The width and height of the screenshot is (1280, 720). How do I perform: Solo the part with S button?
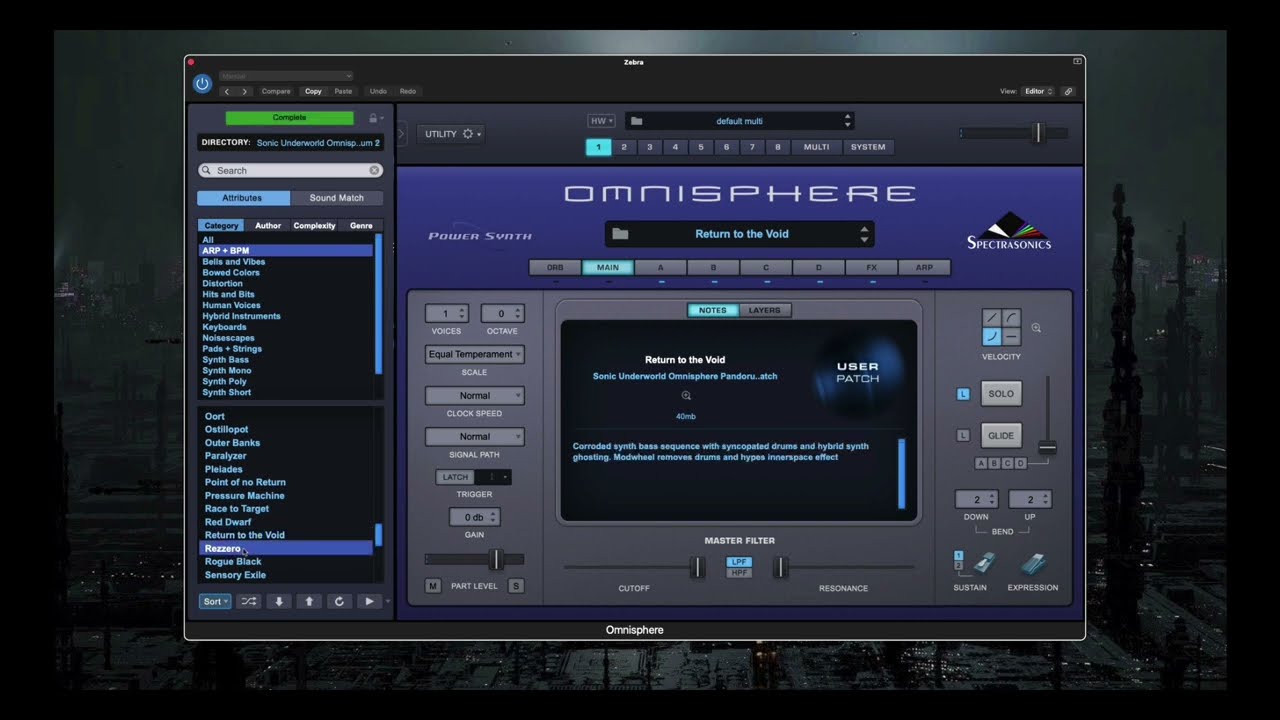(516, 586)
